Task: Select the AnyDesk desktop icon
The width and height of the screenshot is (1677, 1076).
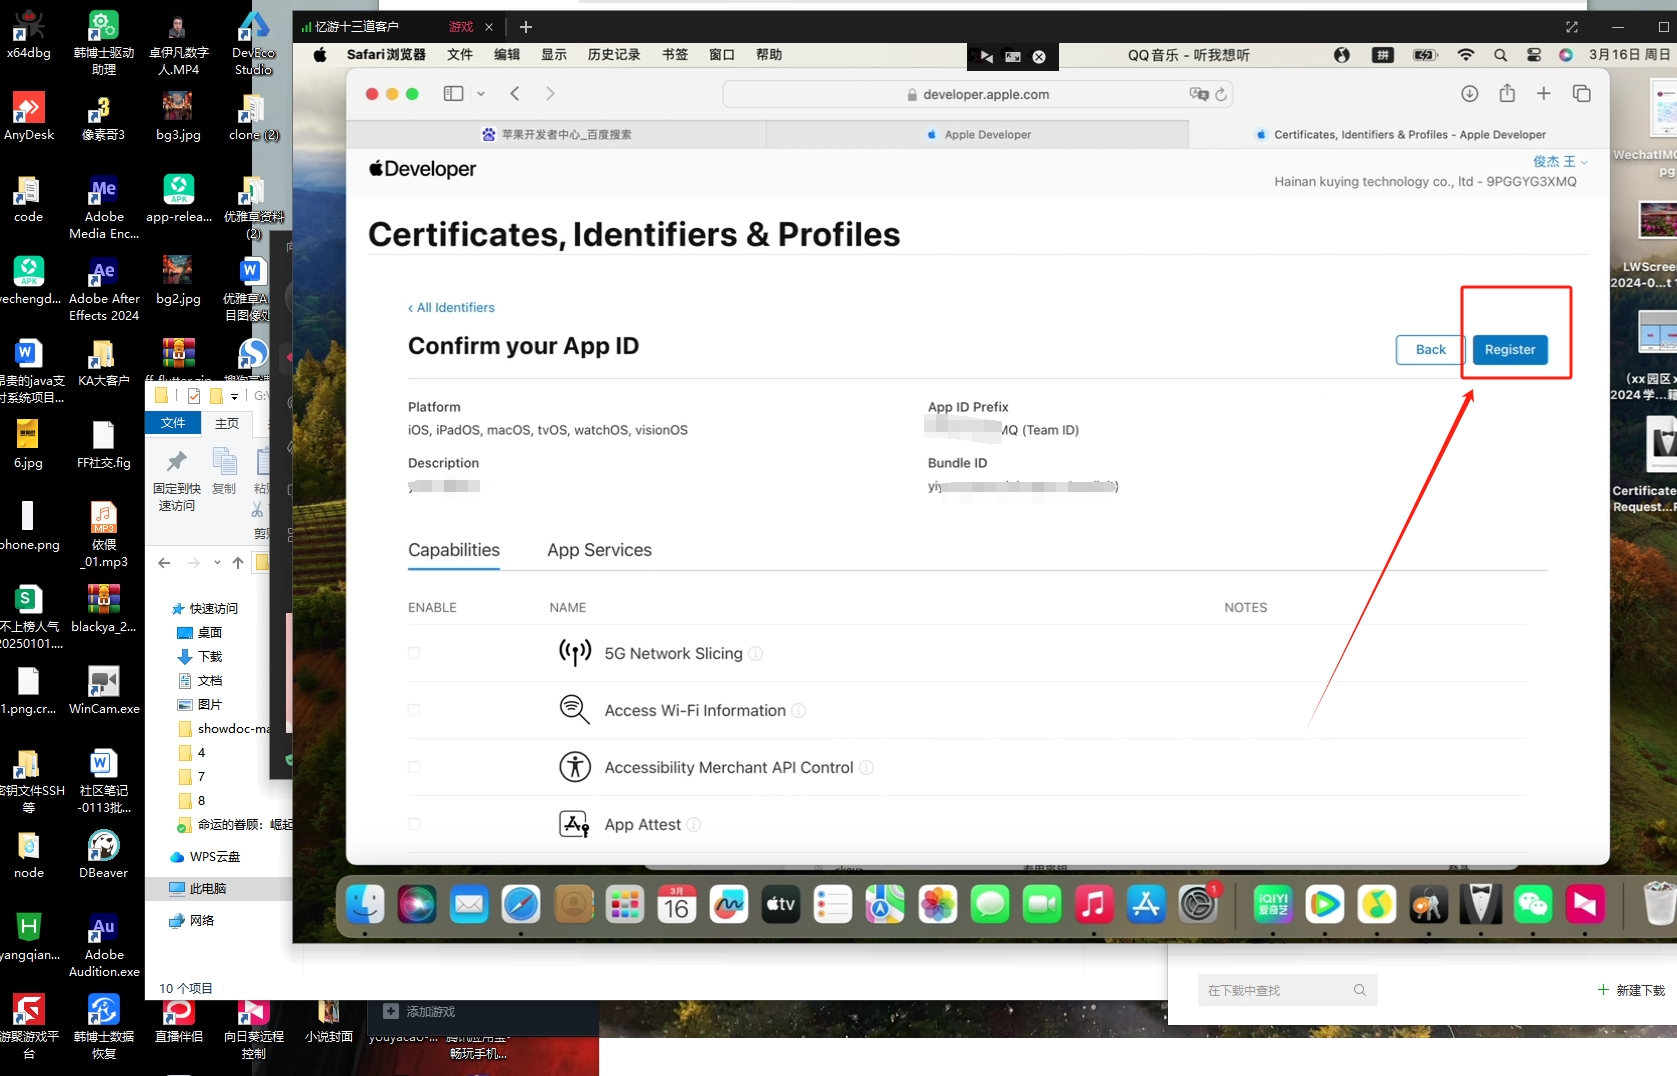Action: (29, 117)
